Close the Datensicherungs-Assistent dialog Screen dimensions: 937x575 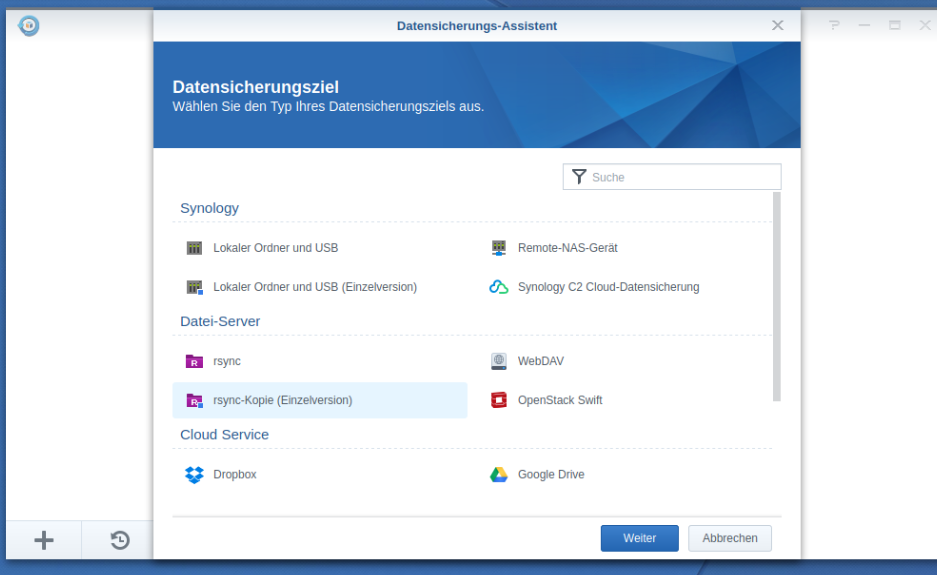(x=777, y=25)
